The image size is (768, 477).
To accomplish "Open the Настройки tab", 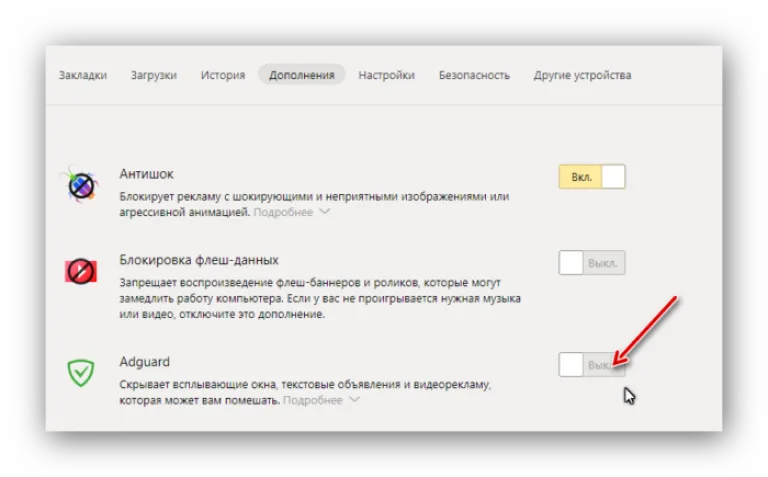I will (x=386, y=75).
